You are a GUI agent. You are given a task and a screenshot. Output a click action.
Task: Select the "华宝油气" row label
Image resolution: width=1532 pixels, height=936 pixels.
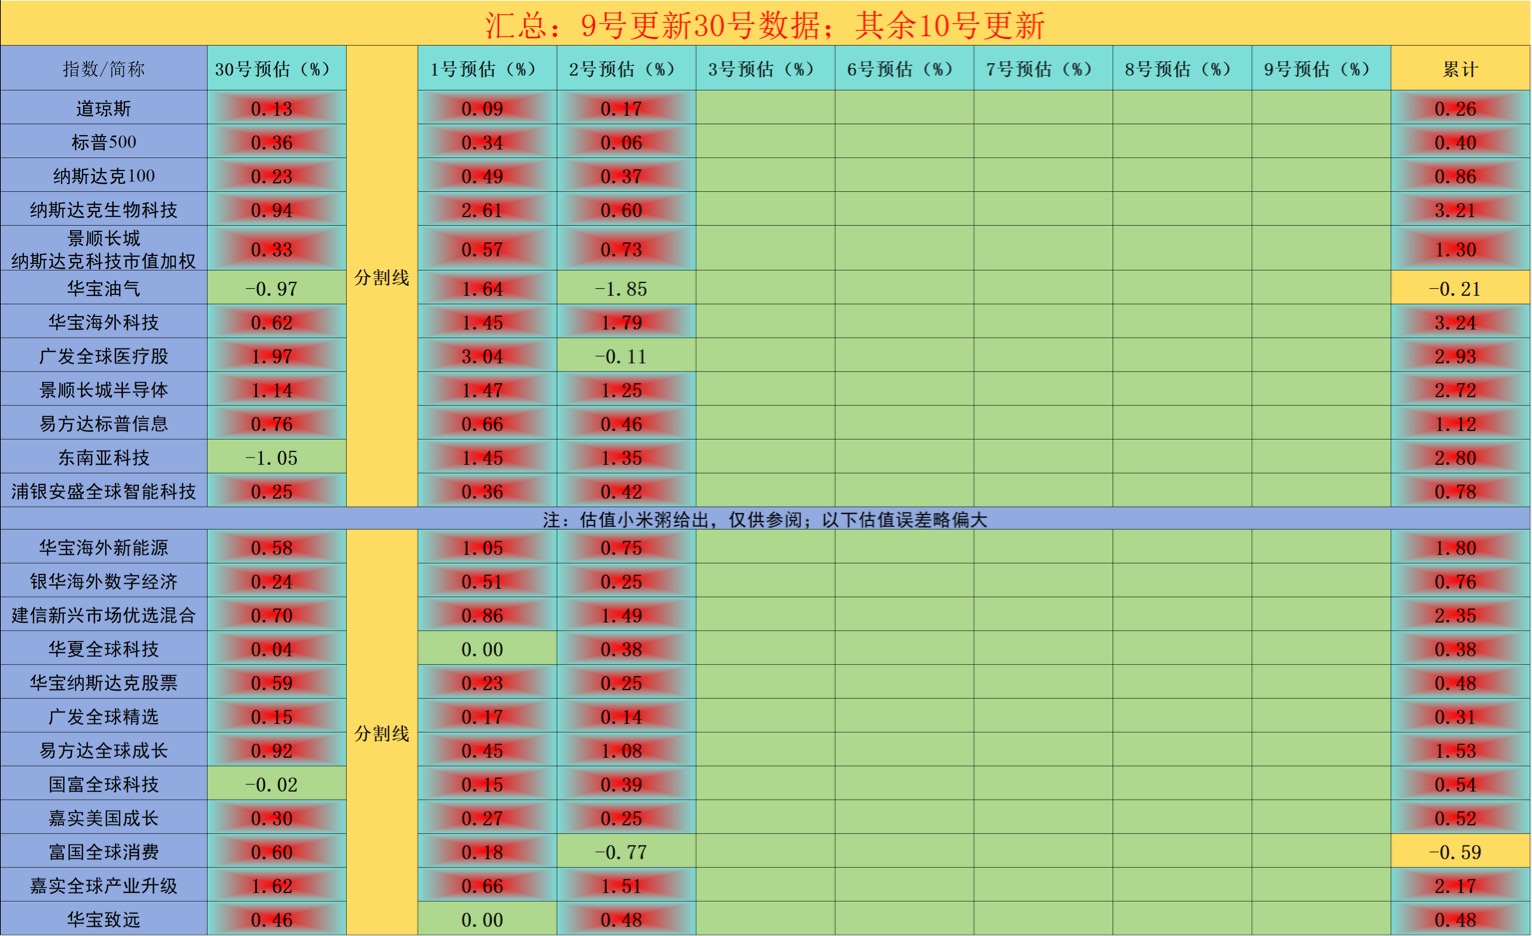click(x=104, y=288)
